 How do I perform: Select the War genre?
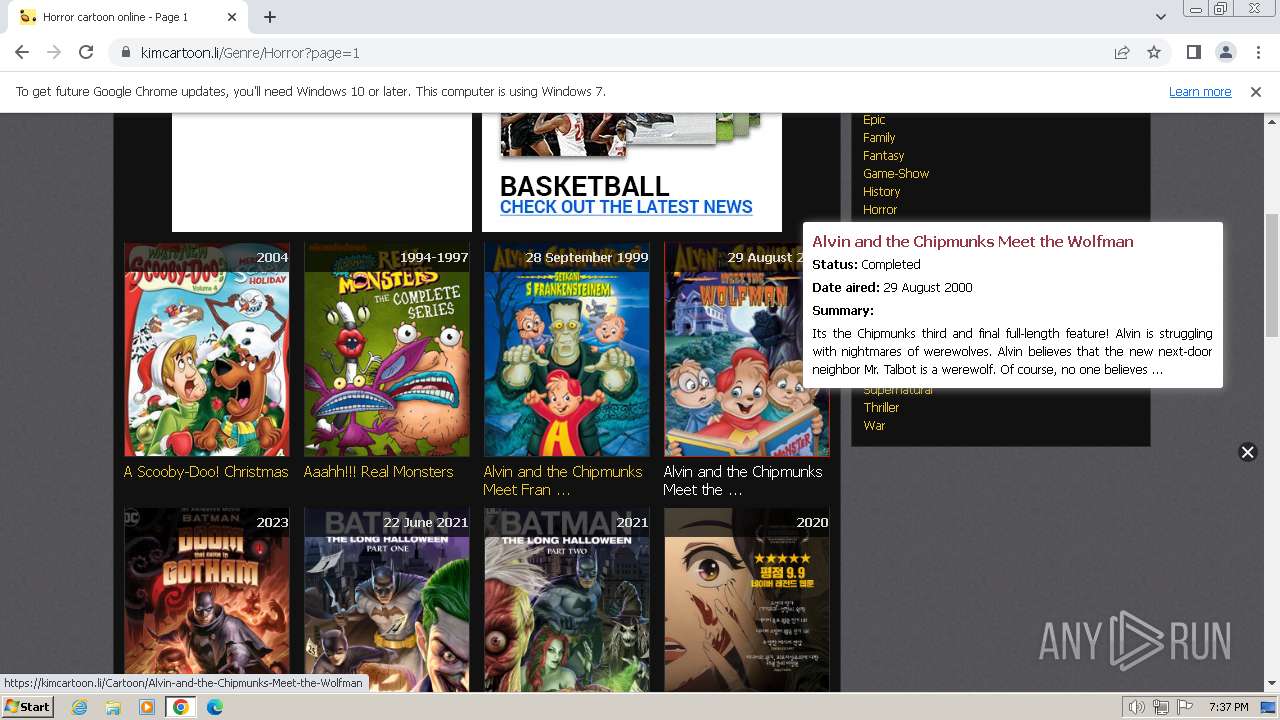point(874,426)
